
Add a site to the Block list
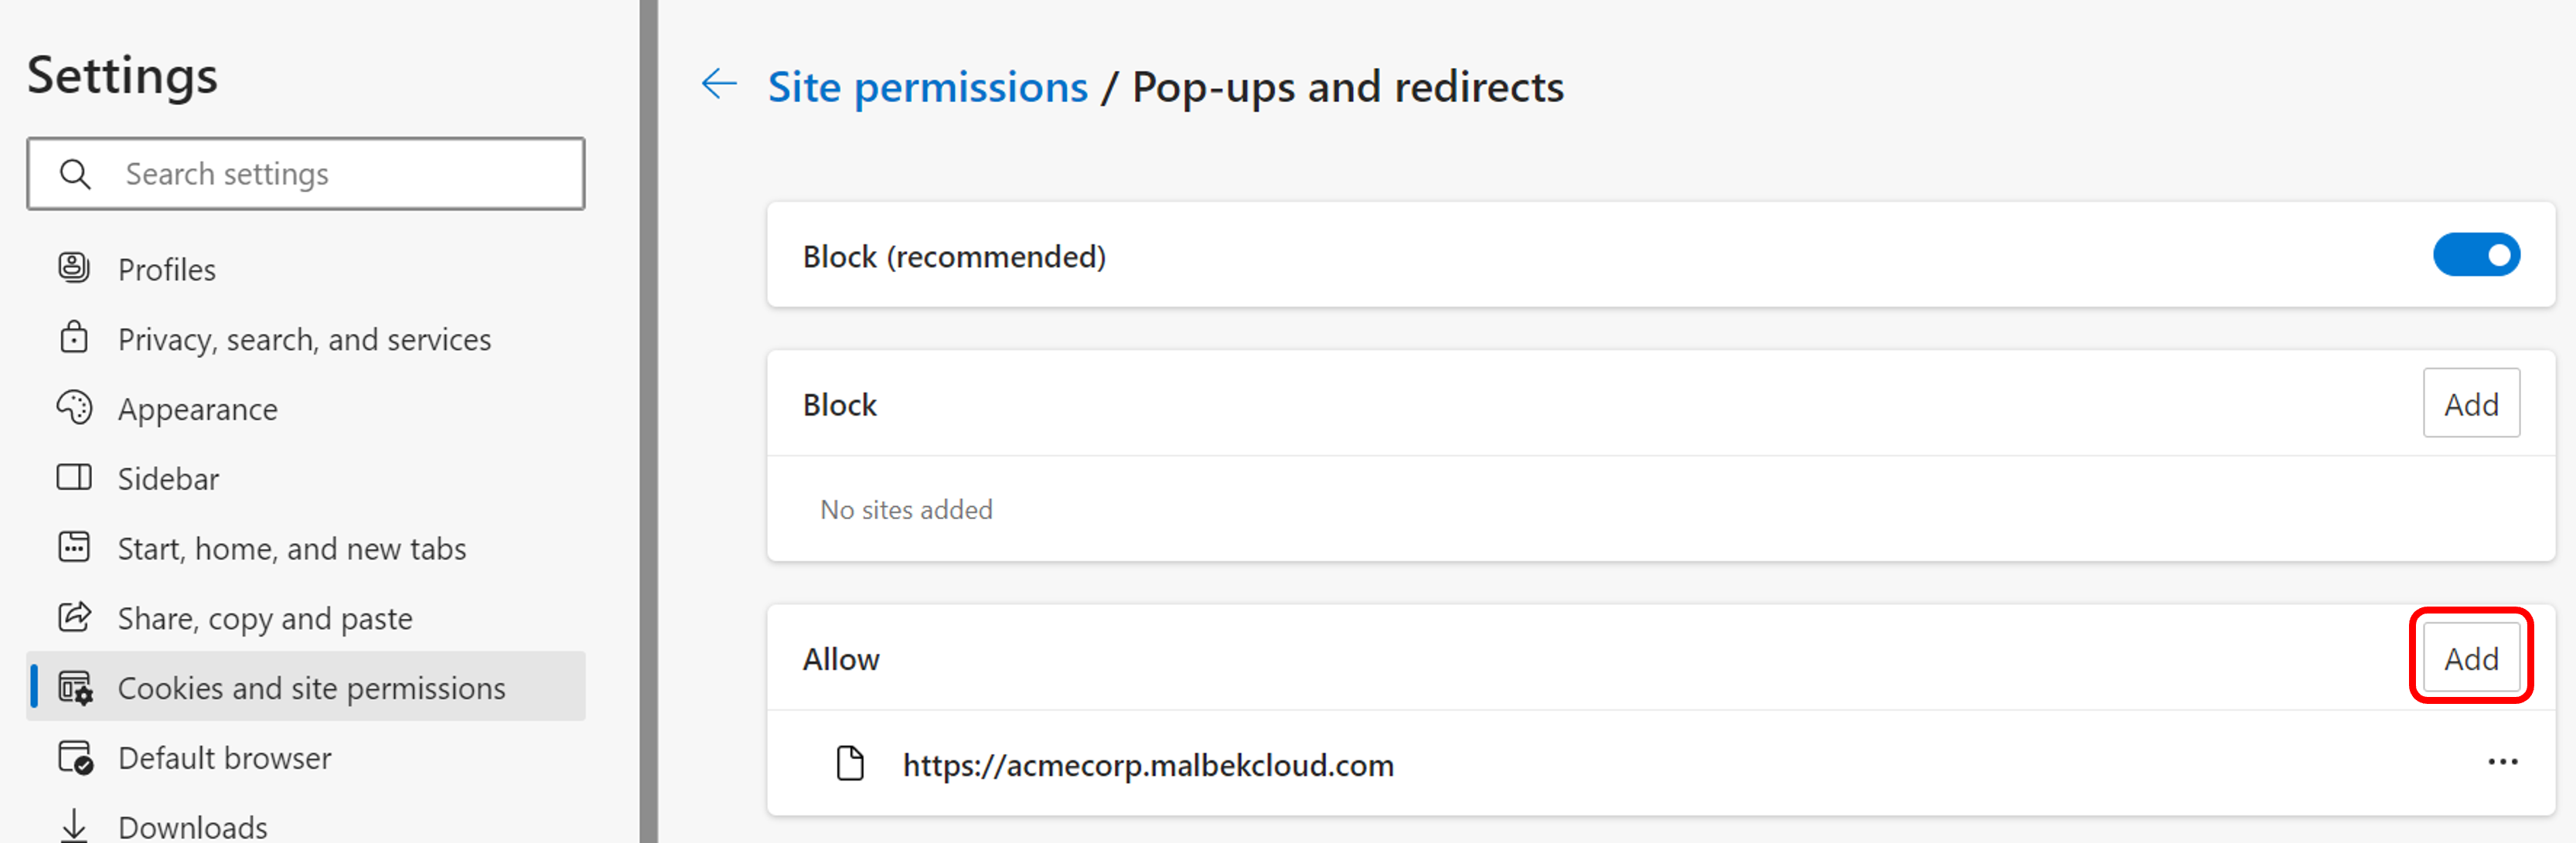tap(2470, 404)
